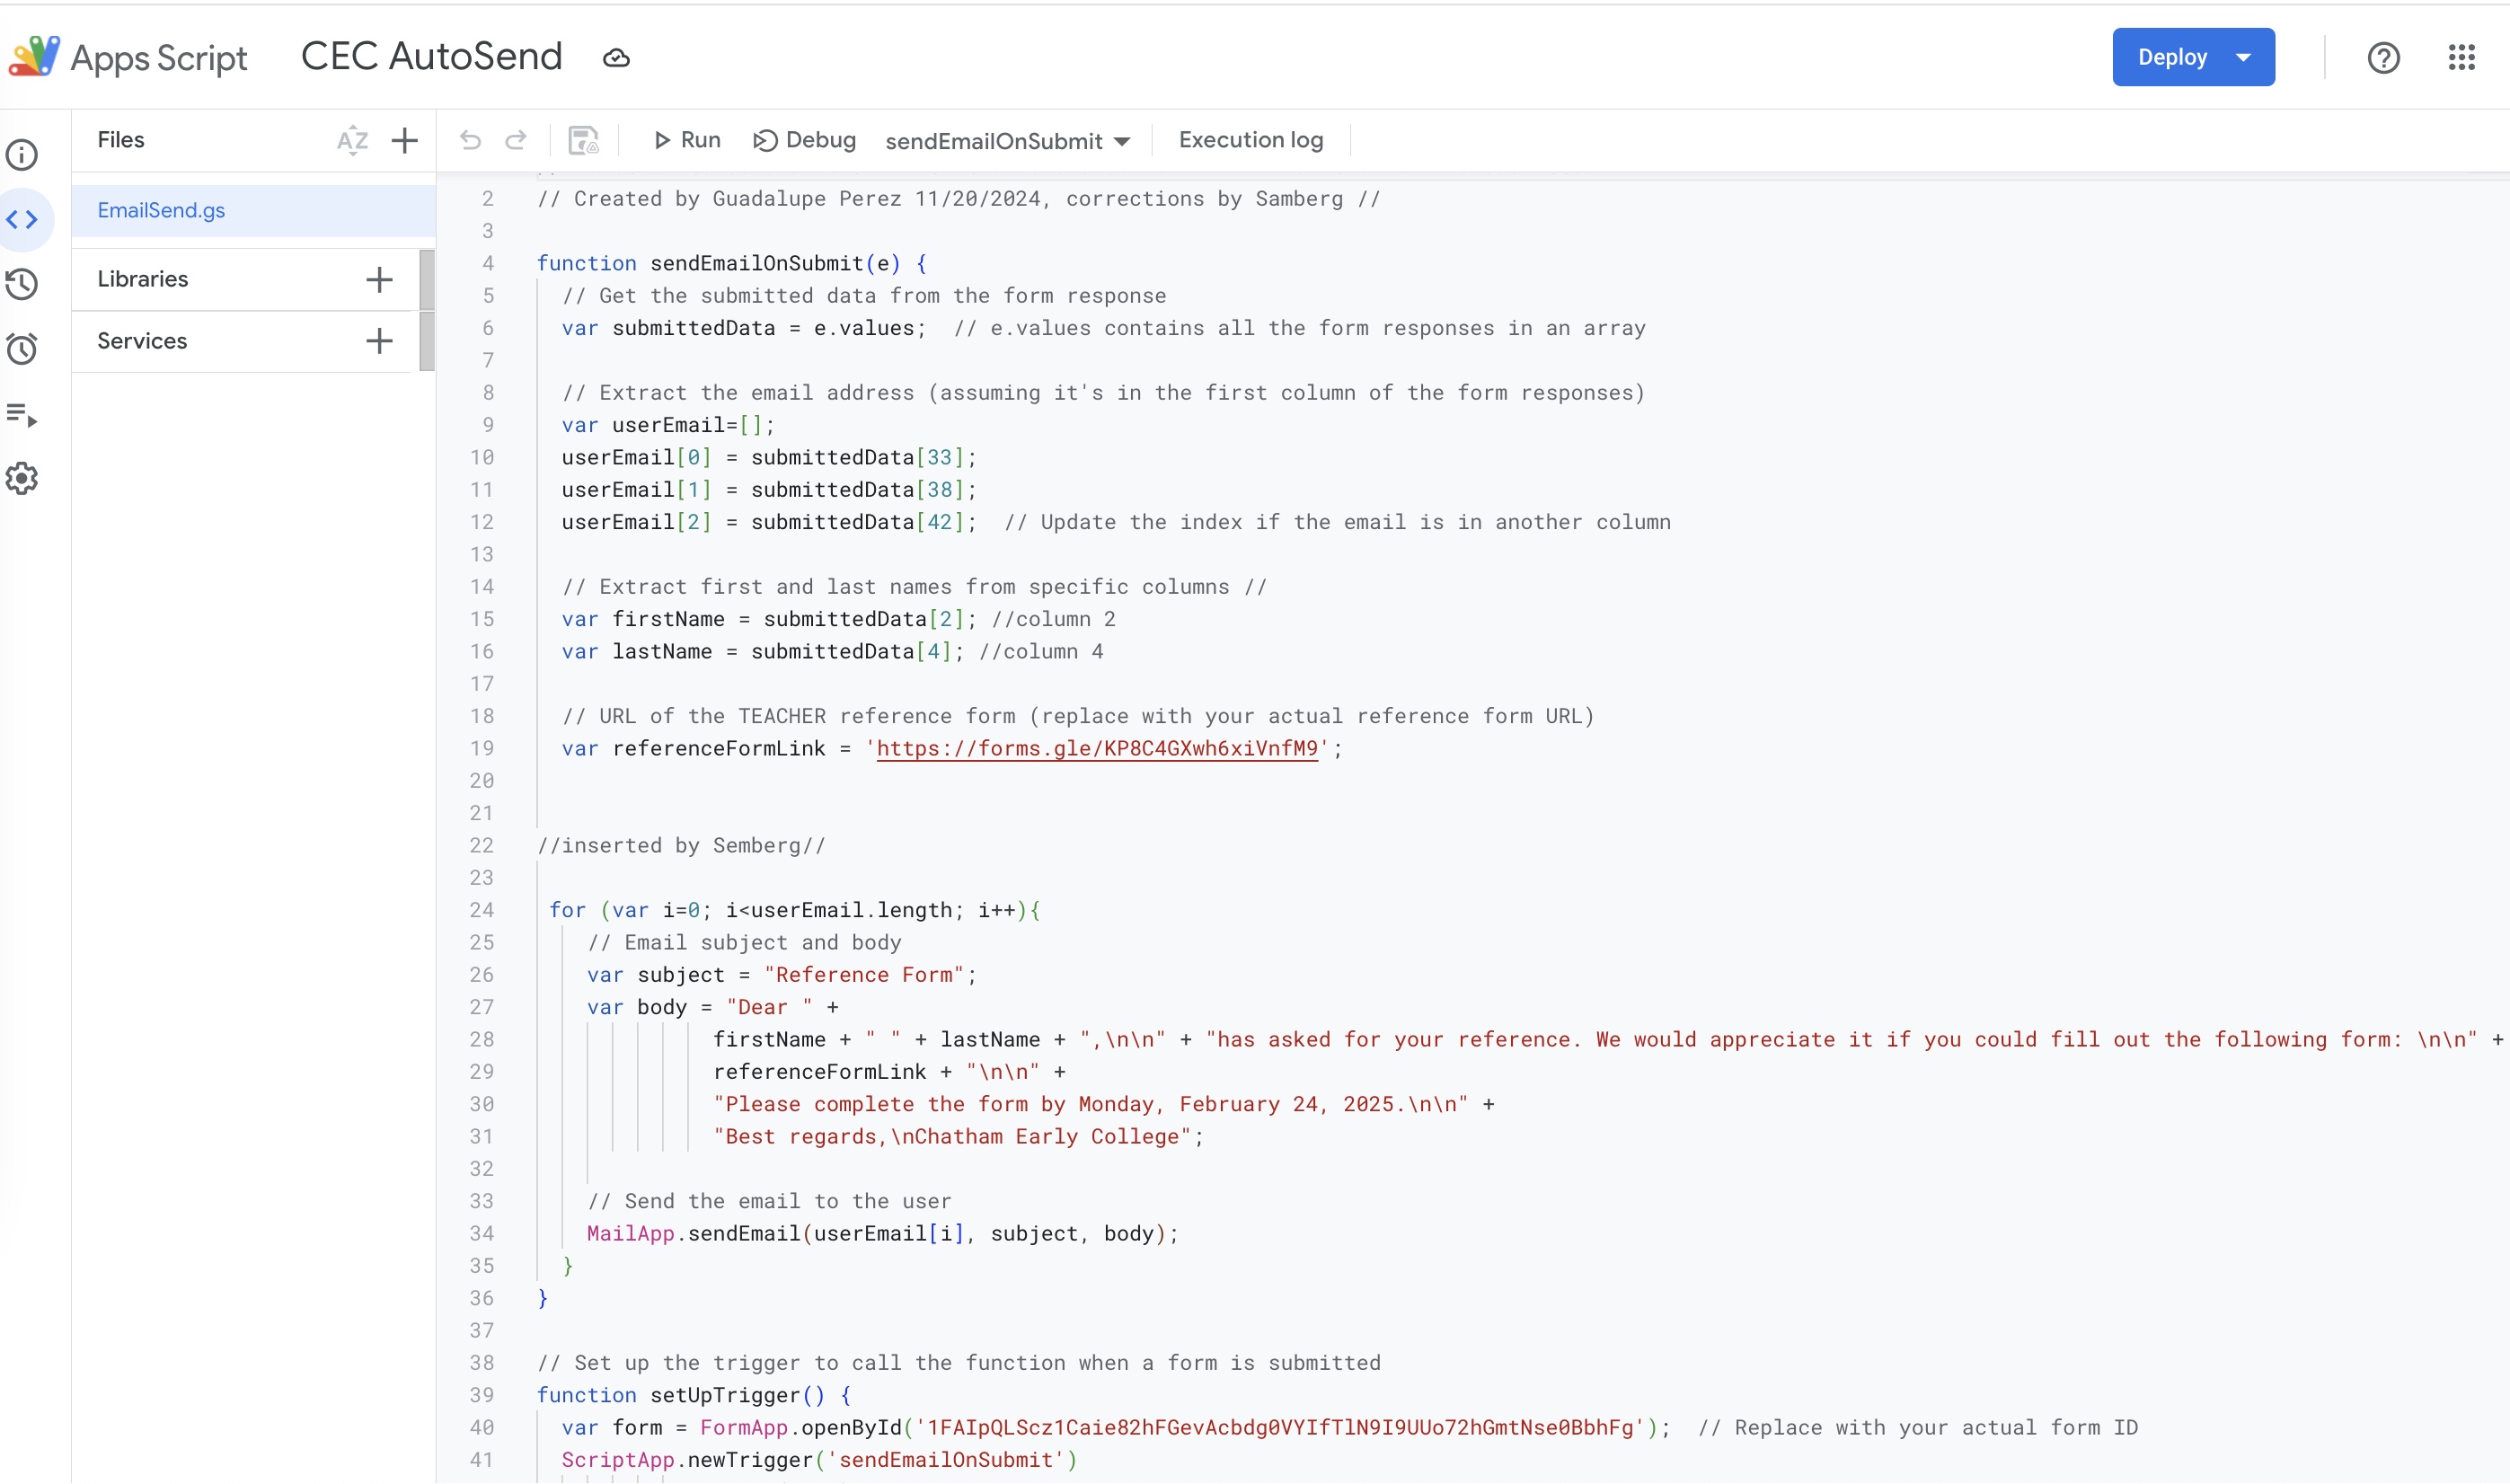Open Project Settings gear icon
This screenshot has width=2510, height=1484.
[22, 479]
